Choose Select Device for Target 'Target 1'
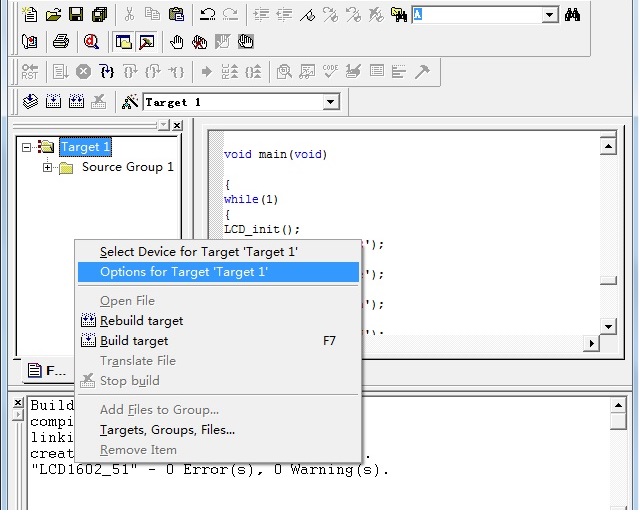The width and height of the screenshot is (640, 524). [198, 252]
